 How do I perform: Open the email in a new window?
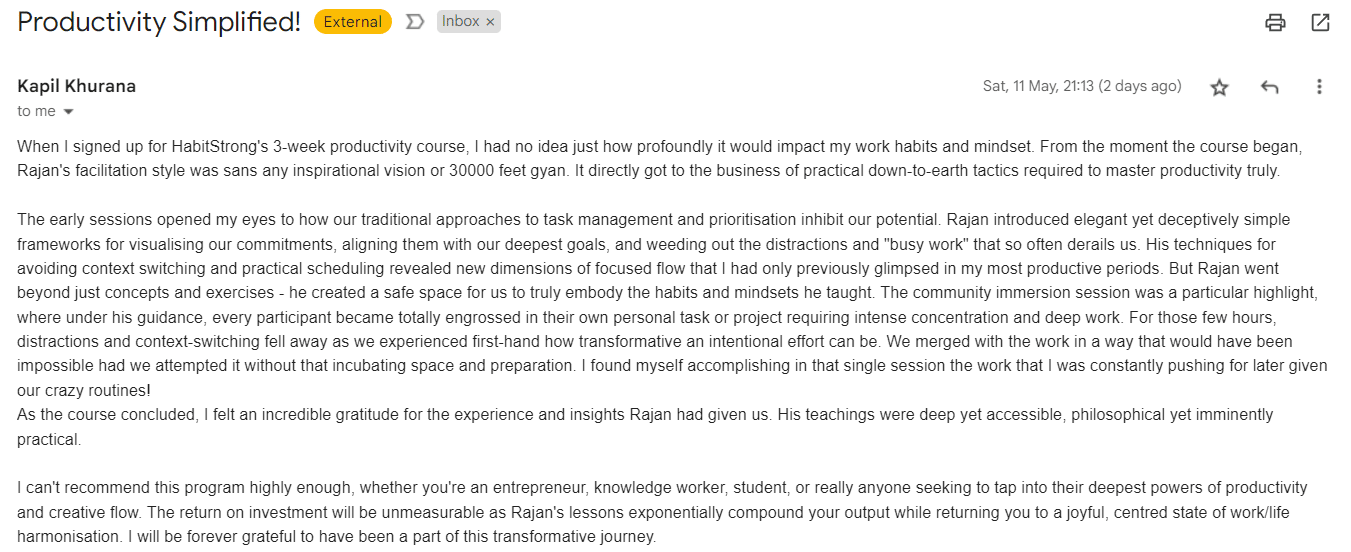(1320, 22)
